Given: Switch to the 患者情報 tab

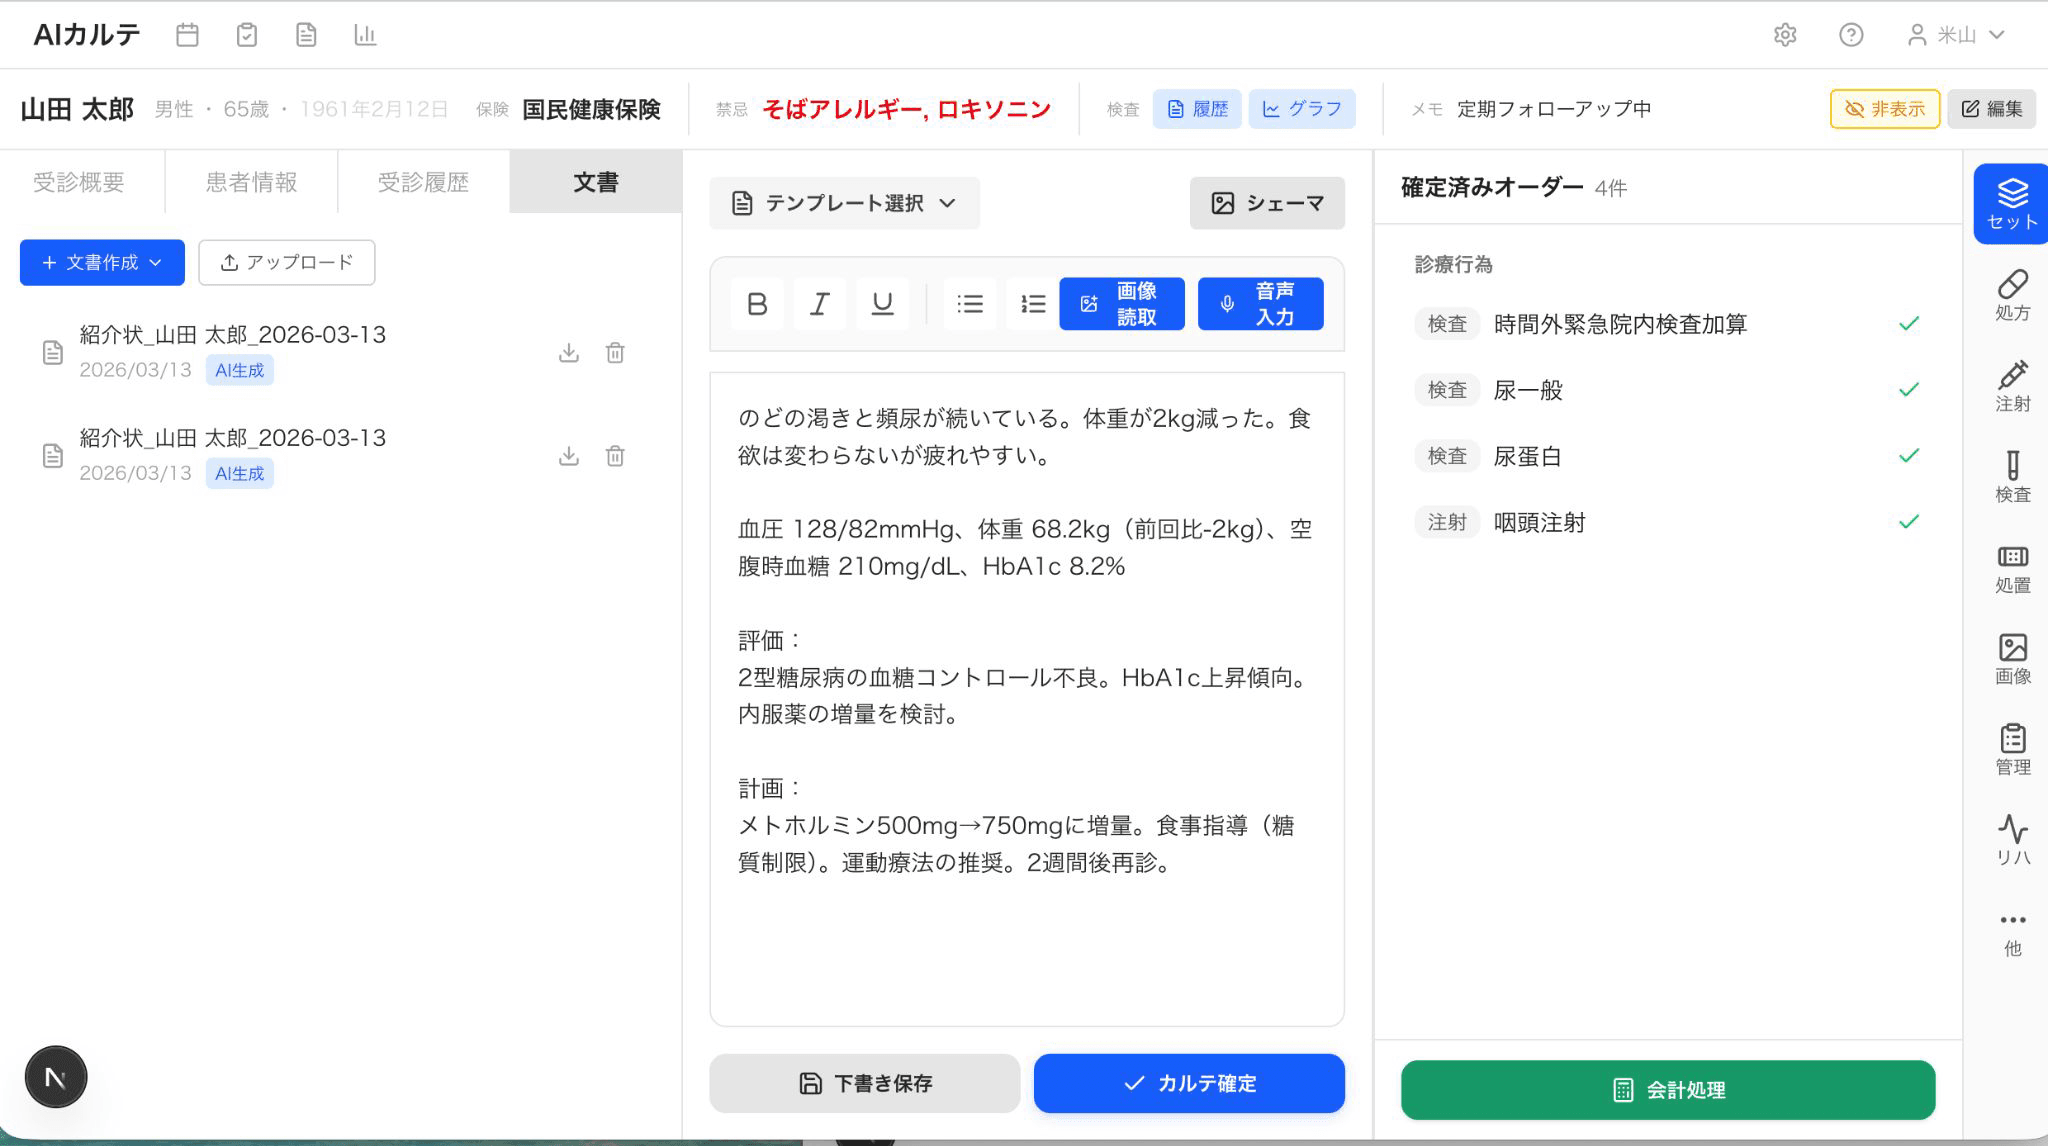Looking at the screenshot, I should [x=251, y=182].
